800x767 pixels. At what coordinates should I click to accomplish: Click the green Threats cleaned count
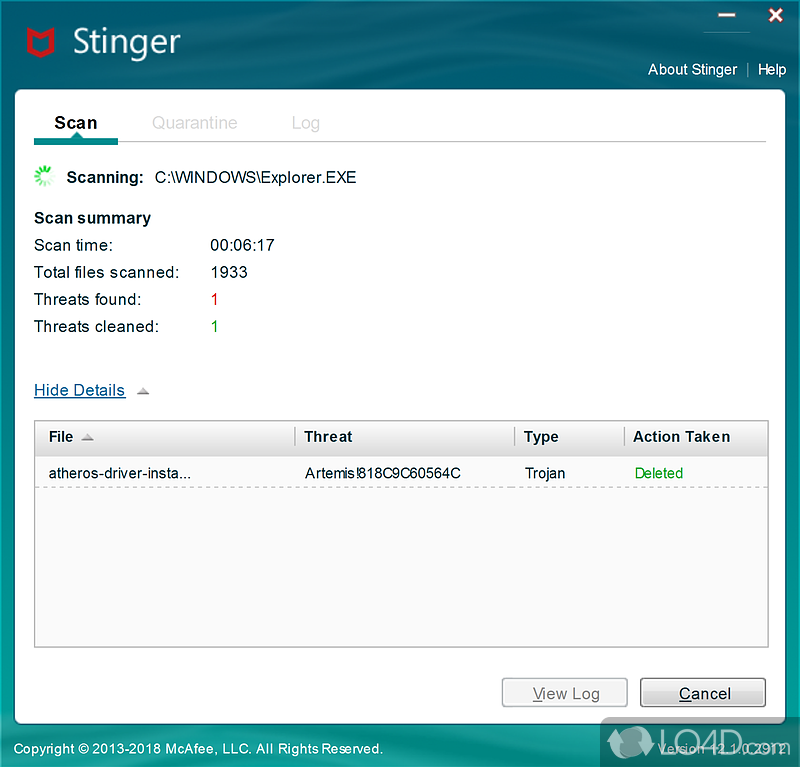click(x=215, y=327)
